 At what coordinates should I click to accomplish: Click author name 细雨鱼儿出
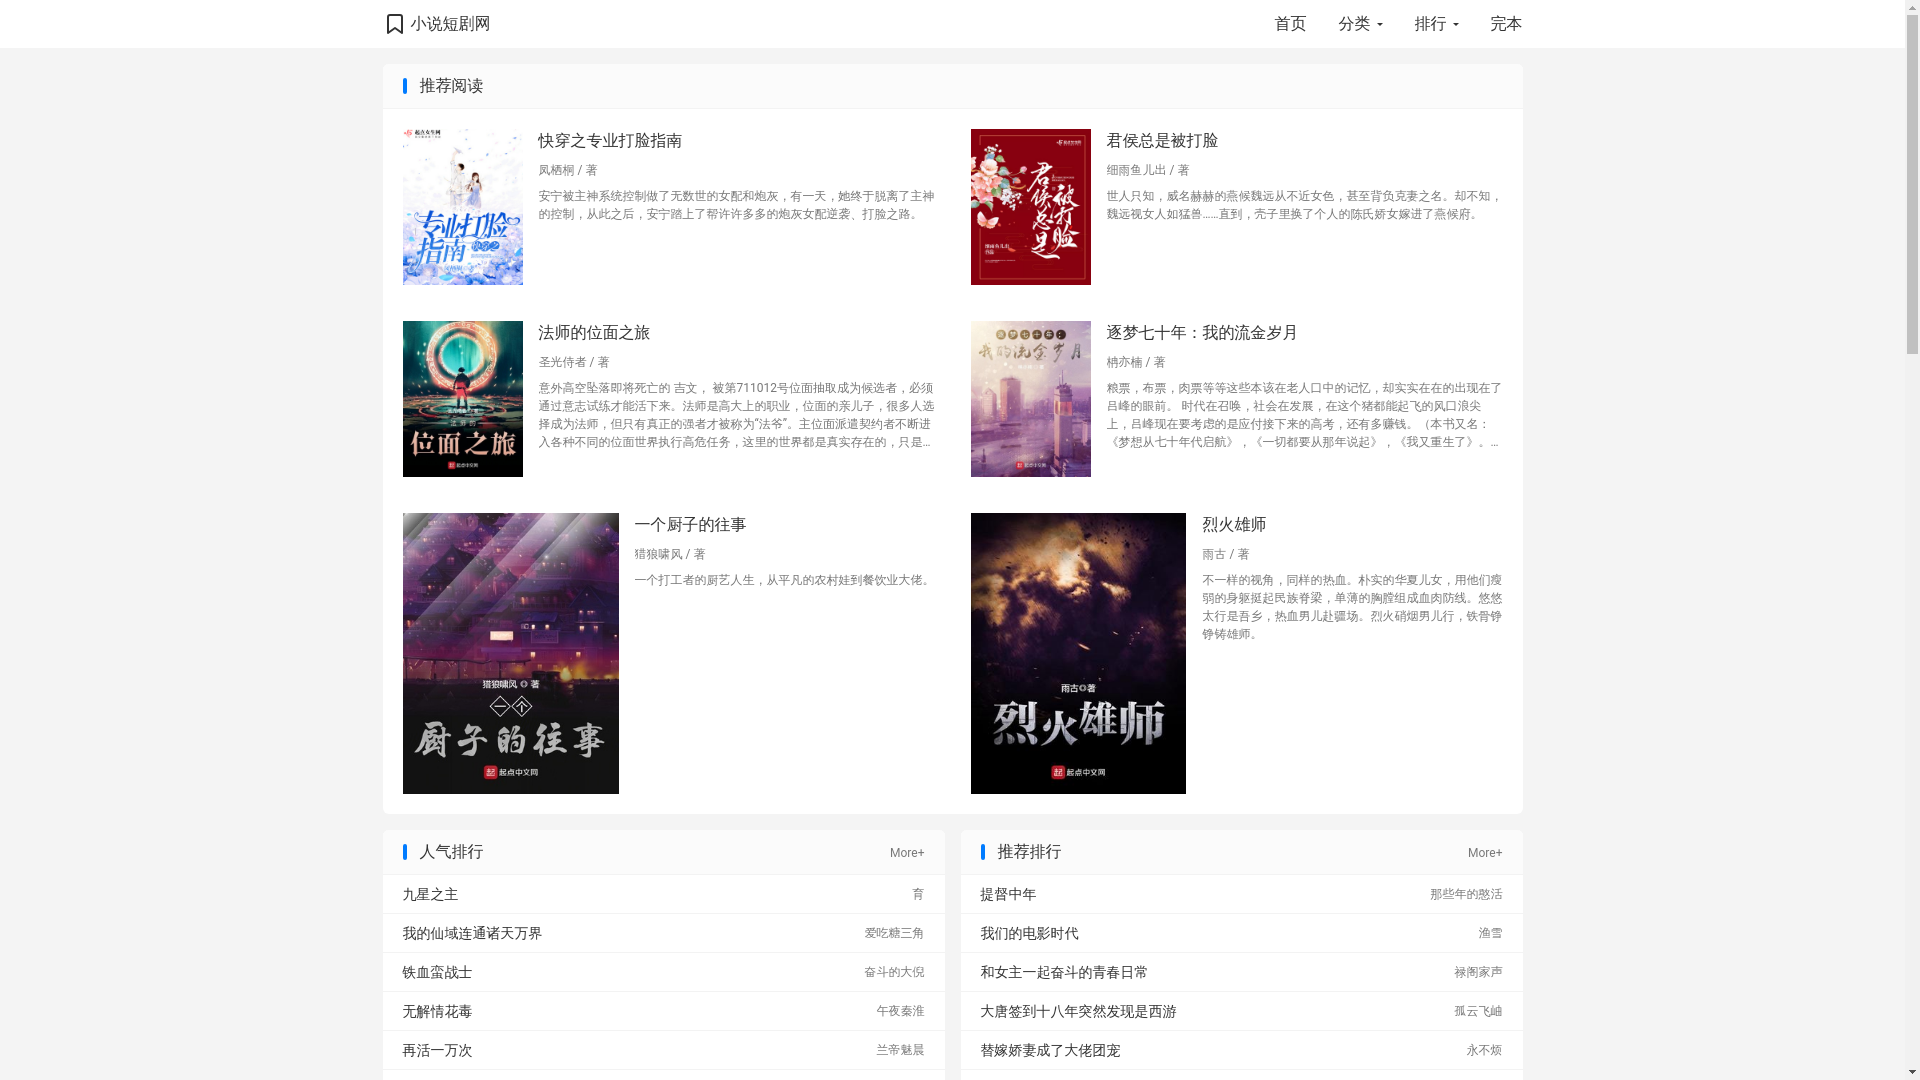(x=1136, y=171)
